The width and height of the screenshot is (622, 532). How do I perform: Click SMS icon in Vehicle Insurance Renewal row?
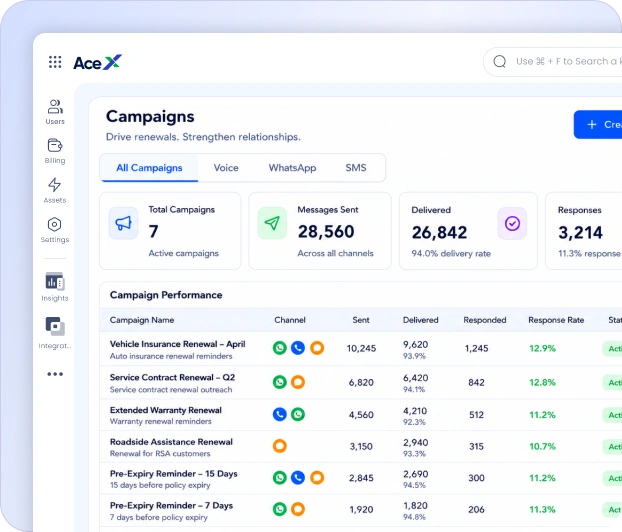[x=317, y=348]
